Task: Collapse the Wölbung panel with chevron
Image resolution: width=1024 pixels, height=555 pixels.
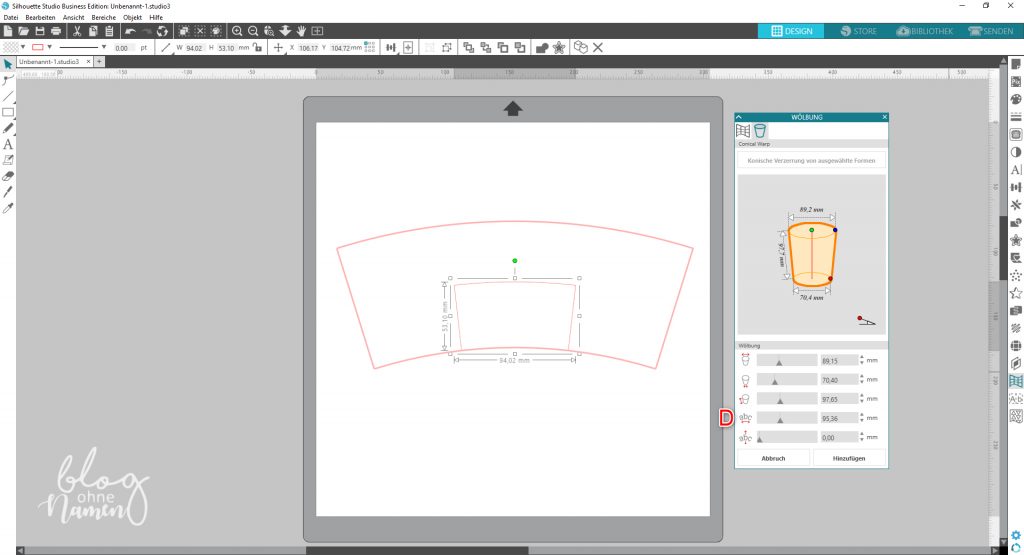Action: (x=740, y=117)
